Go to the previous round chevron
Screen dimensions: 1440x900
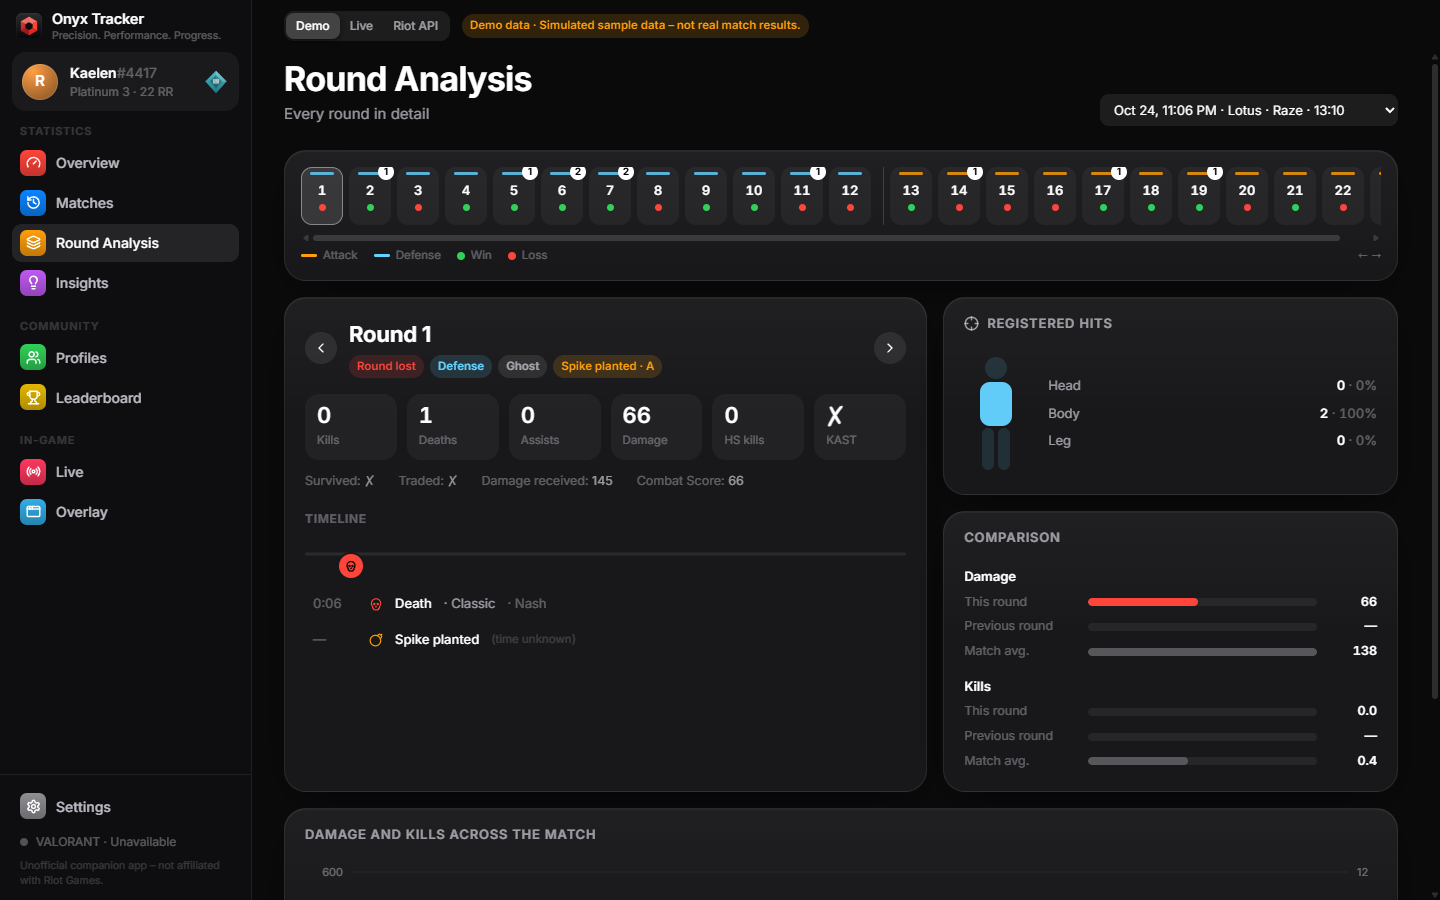coord(321,348)
